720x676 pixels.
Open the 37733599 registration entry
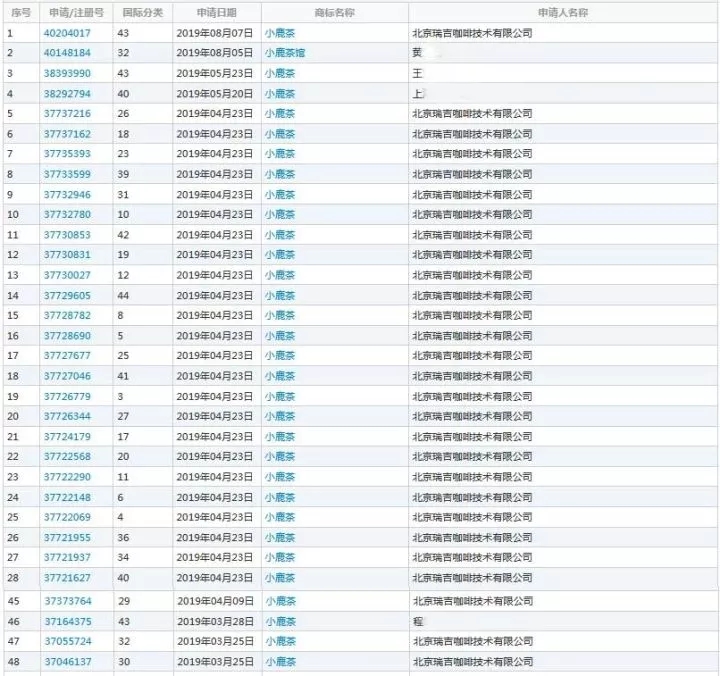coord(67,174)
